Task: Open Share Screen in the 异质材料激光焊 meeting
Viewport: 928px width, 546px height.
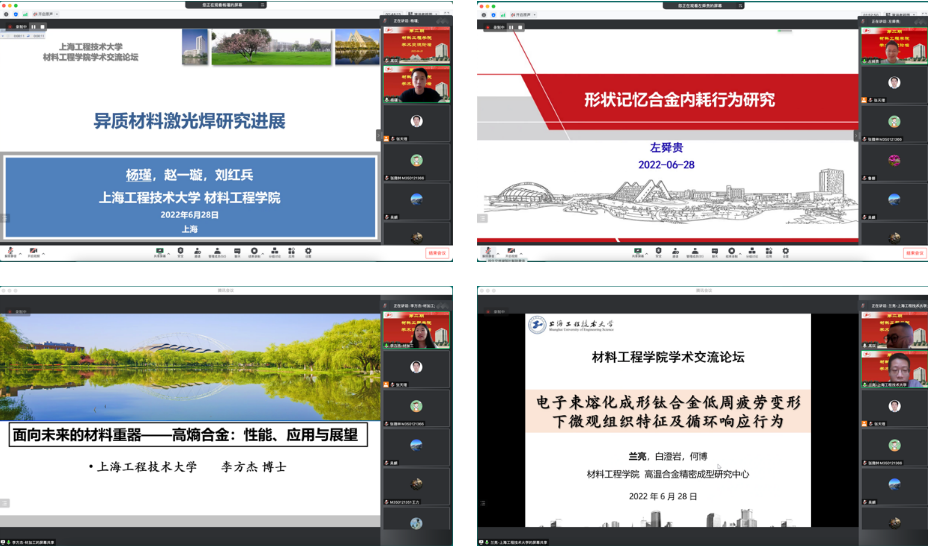Action: [159, 252]
